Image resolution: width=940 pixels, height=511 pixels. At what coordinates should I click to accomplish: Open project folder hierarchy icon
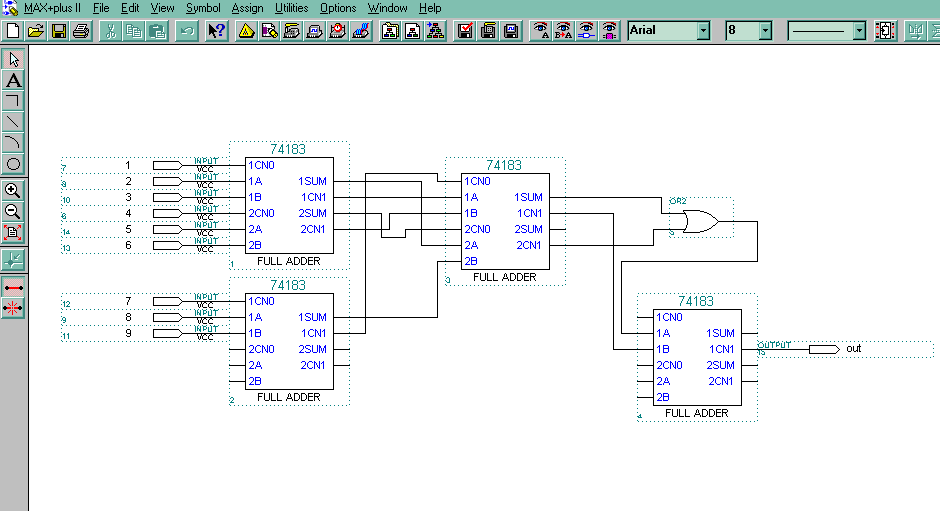[x=390, y=31]
